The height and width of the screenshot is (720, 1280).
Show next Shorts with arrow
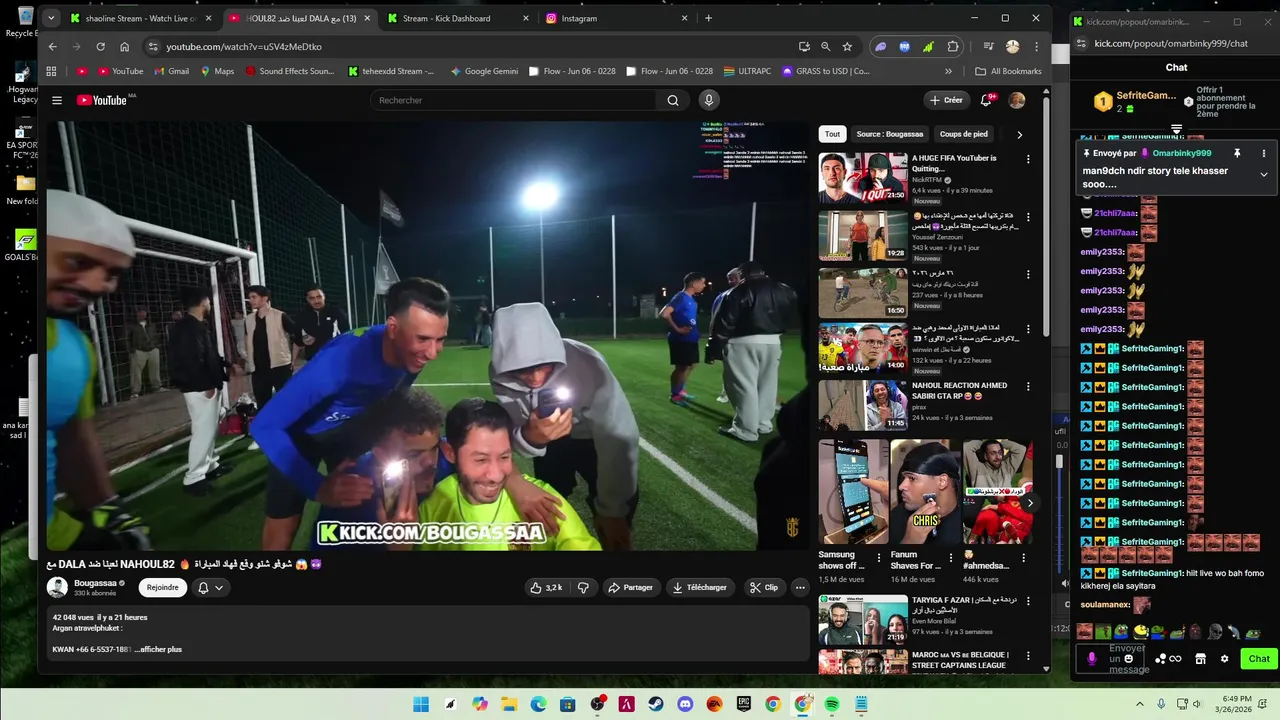(x=1030, y=503)
